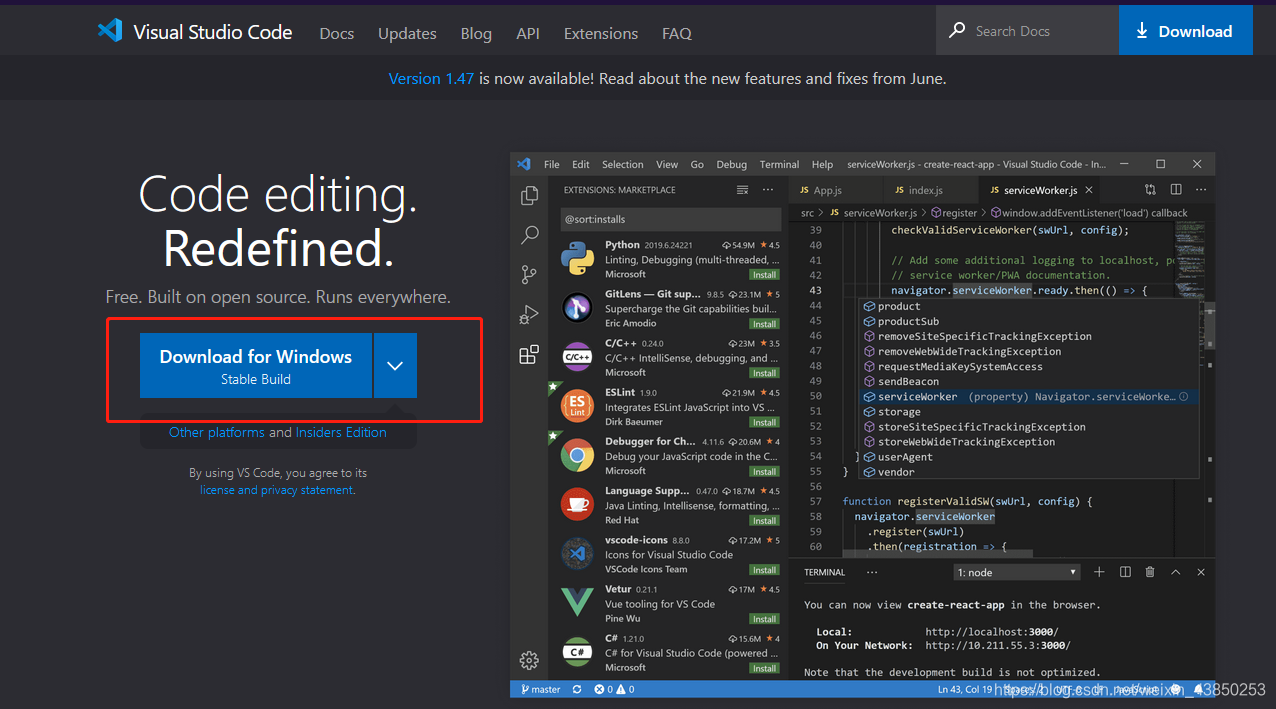Open the license and privacy statement link
This screenshot has height=709, width=1276.
(x=277, y=490)
